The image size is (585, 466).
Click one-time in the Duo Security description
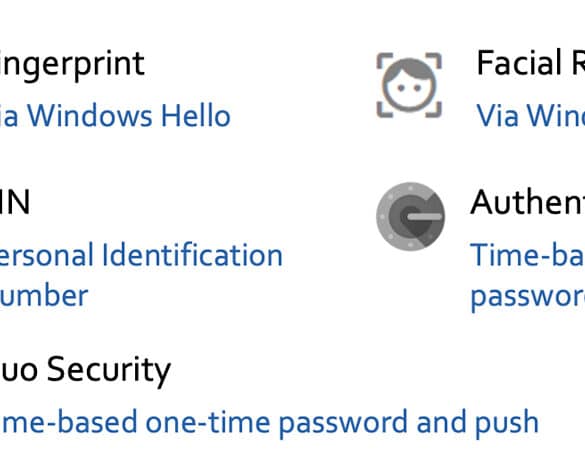pos(208,423)
